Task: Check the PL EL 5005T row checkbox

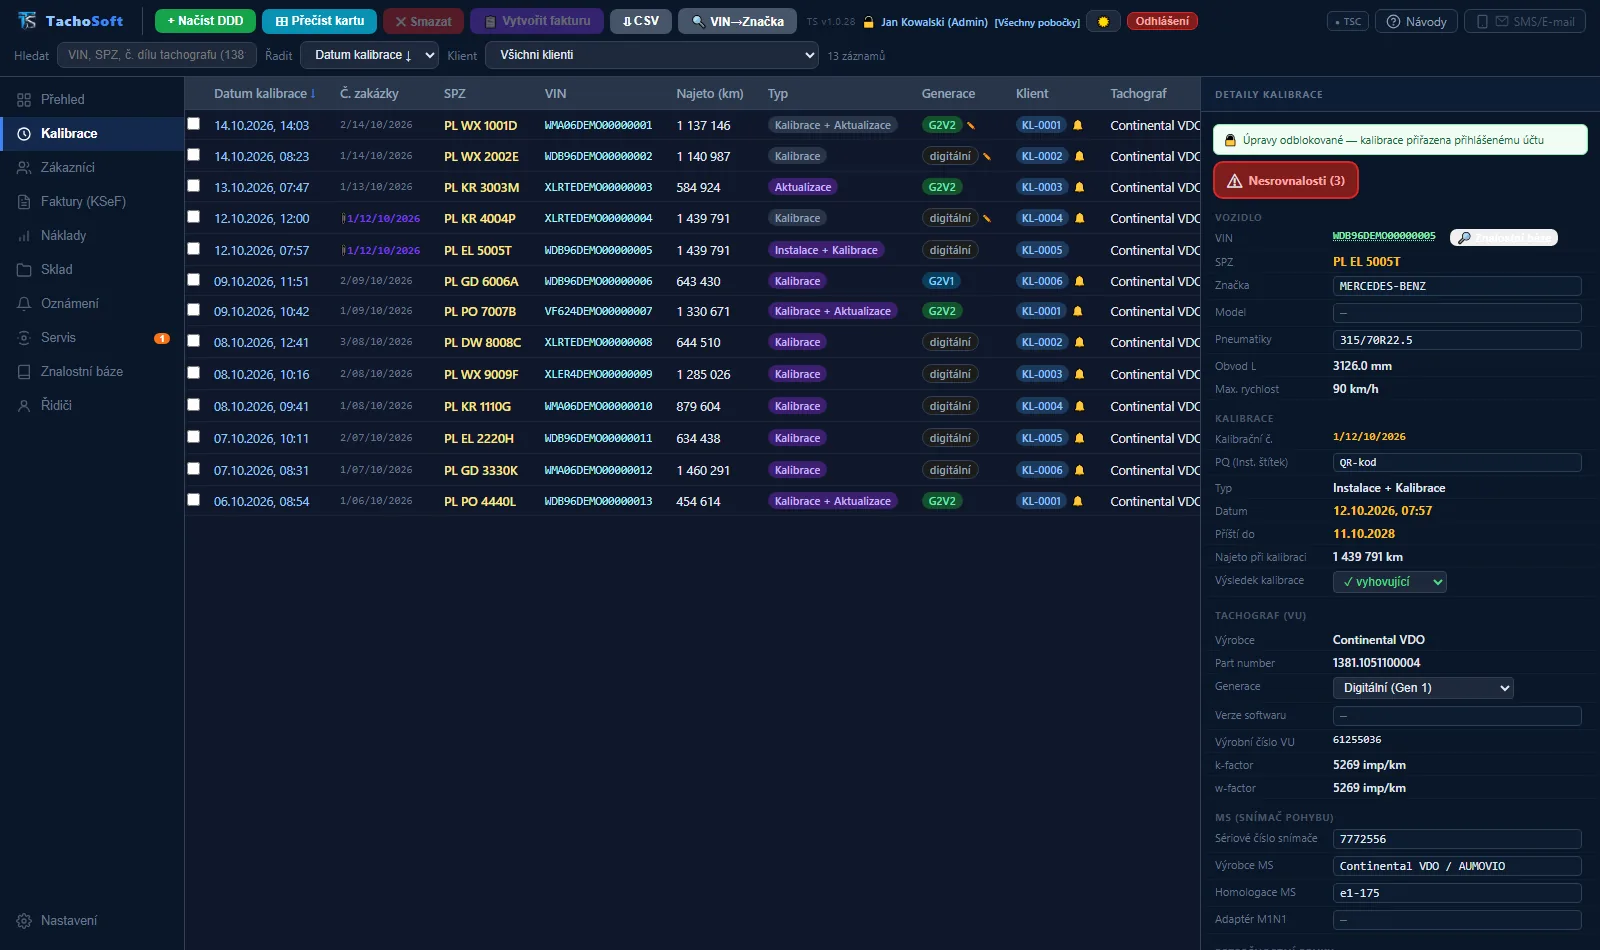Action: (x=194, y=249)
